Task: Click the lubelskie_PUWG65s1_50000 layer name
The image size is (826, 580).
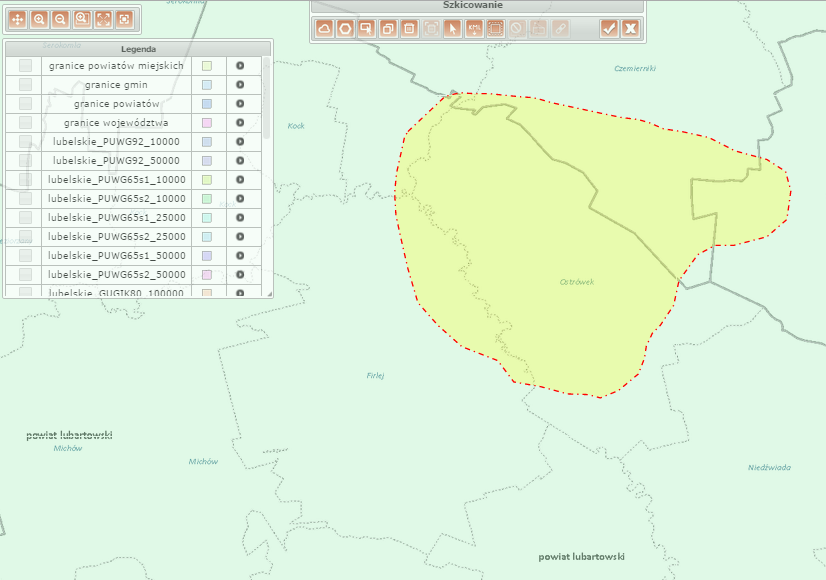Action: point(116,255)
